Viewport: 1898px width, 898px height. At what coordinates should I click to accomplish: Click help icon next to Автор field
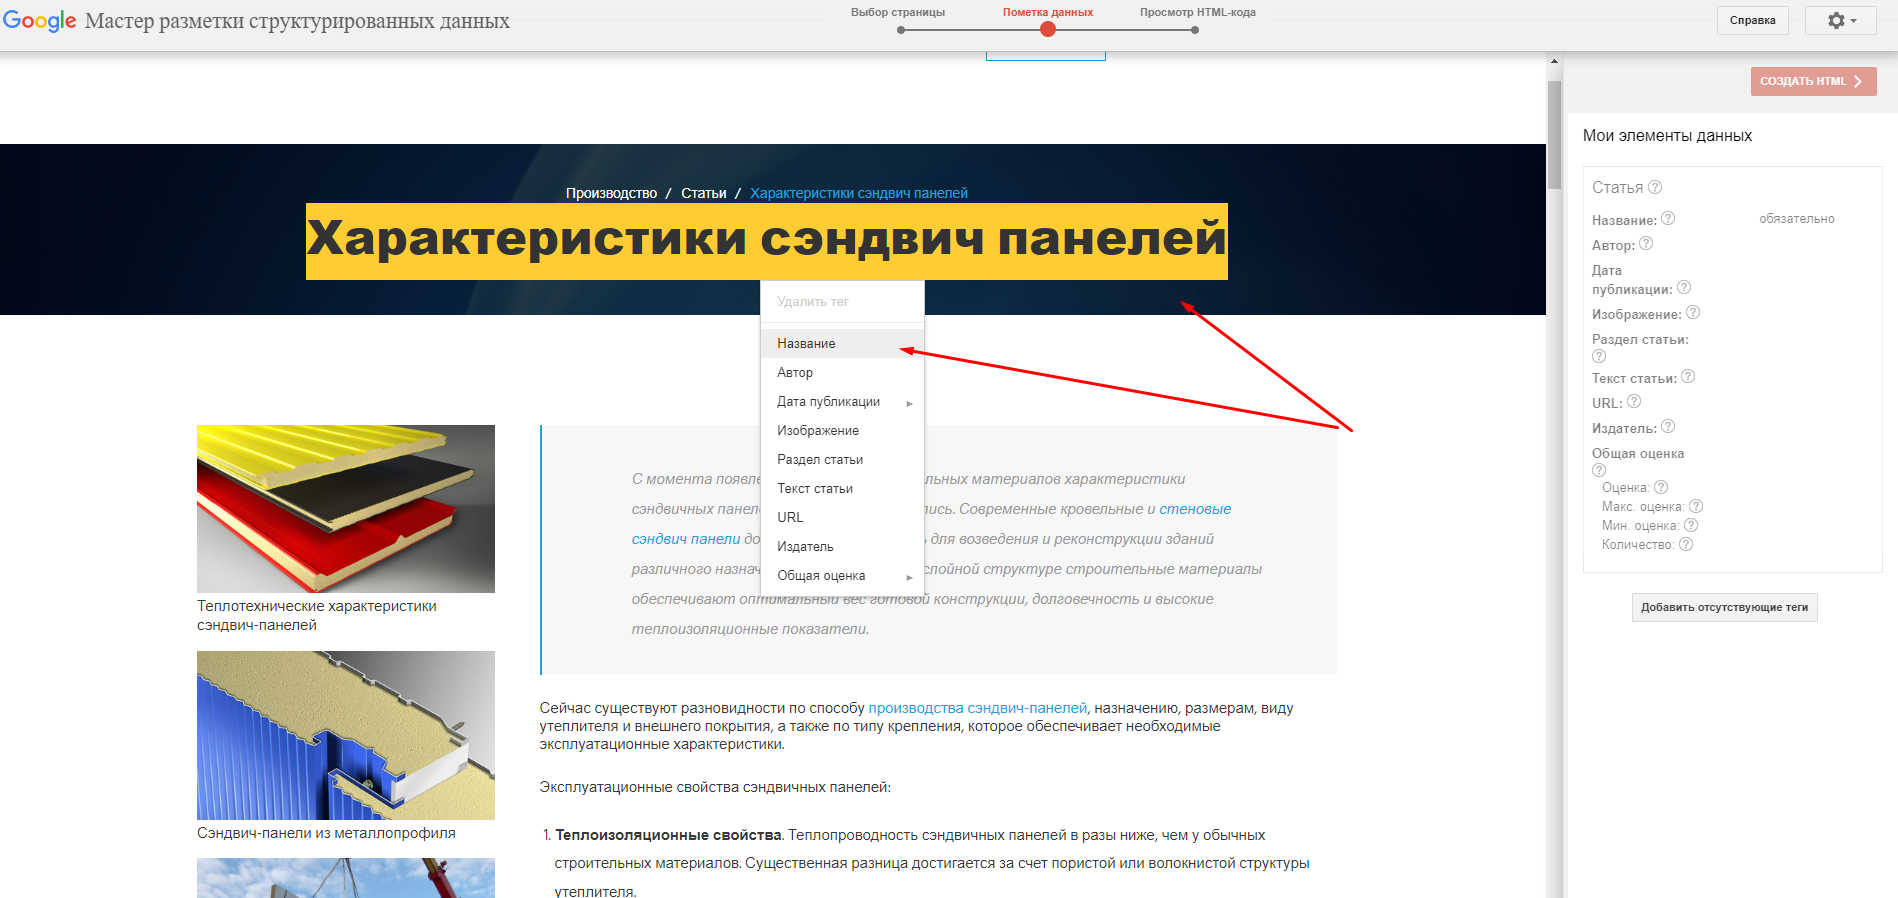click(x=1646, y=243)
